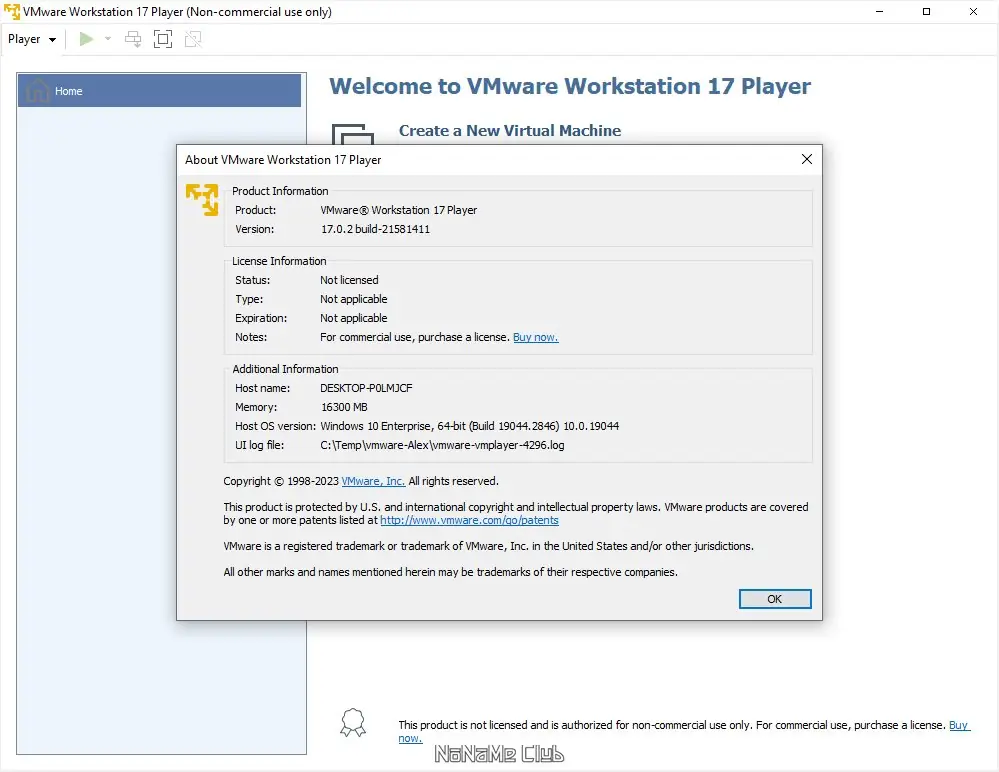Close the About VMware Workstation dialog
999x772 pixels.
point(807,159)
